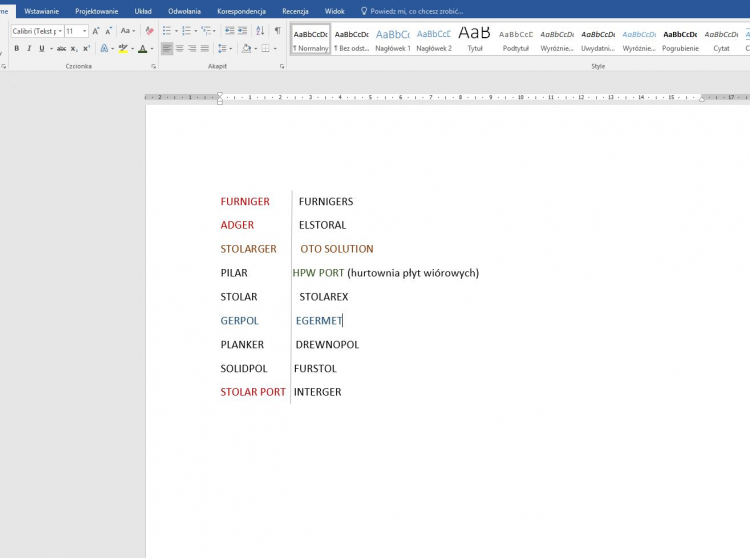Toggle italic formatting
The image size is (750, 558).
point(29,48)
